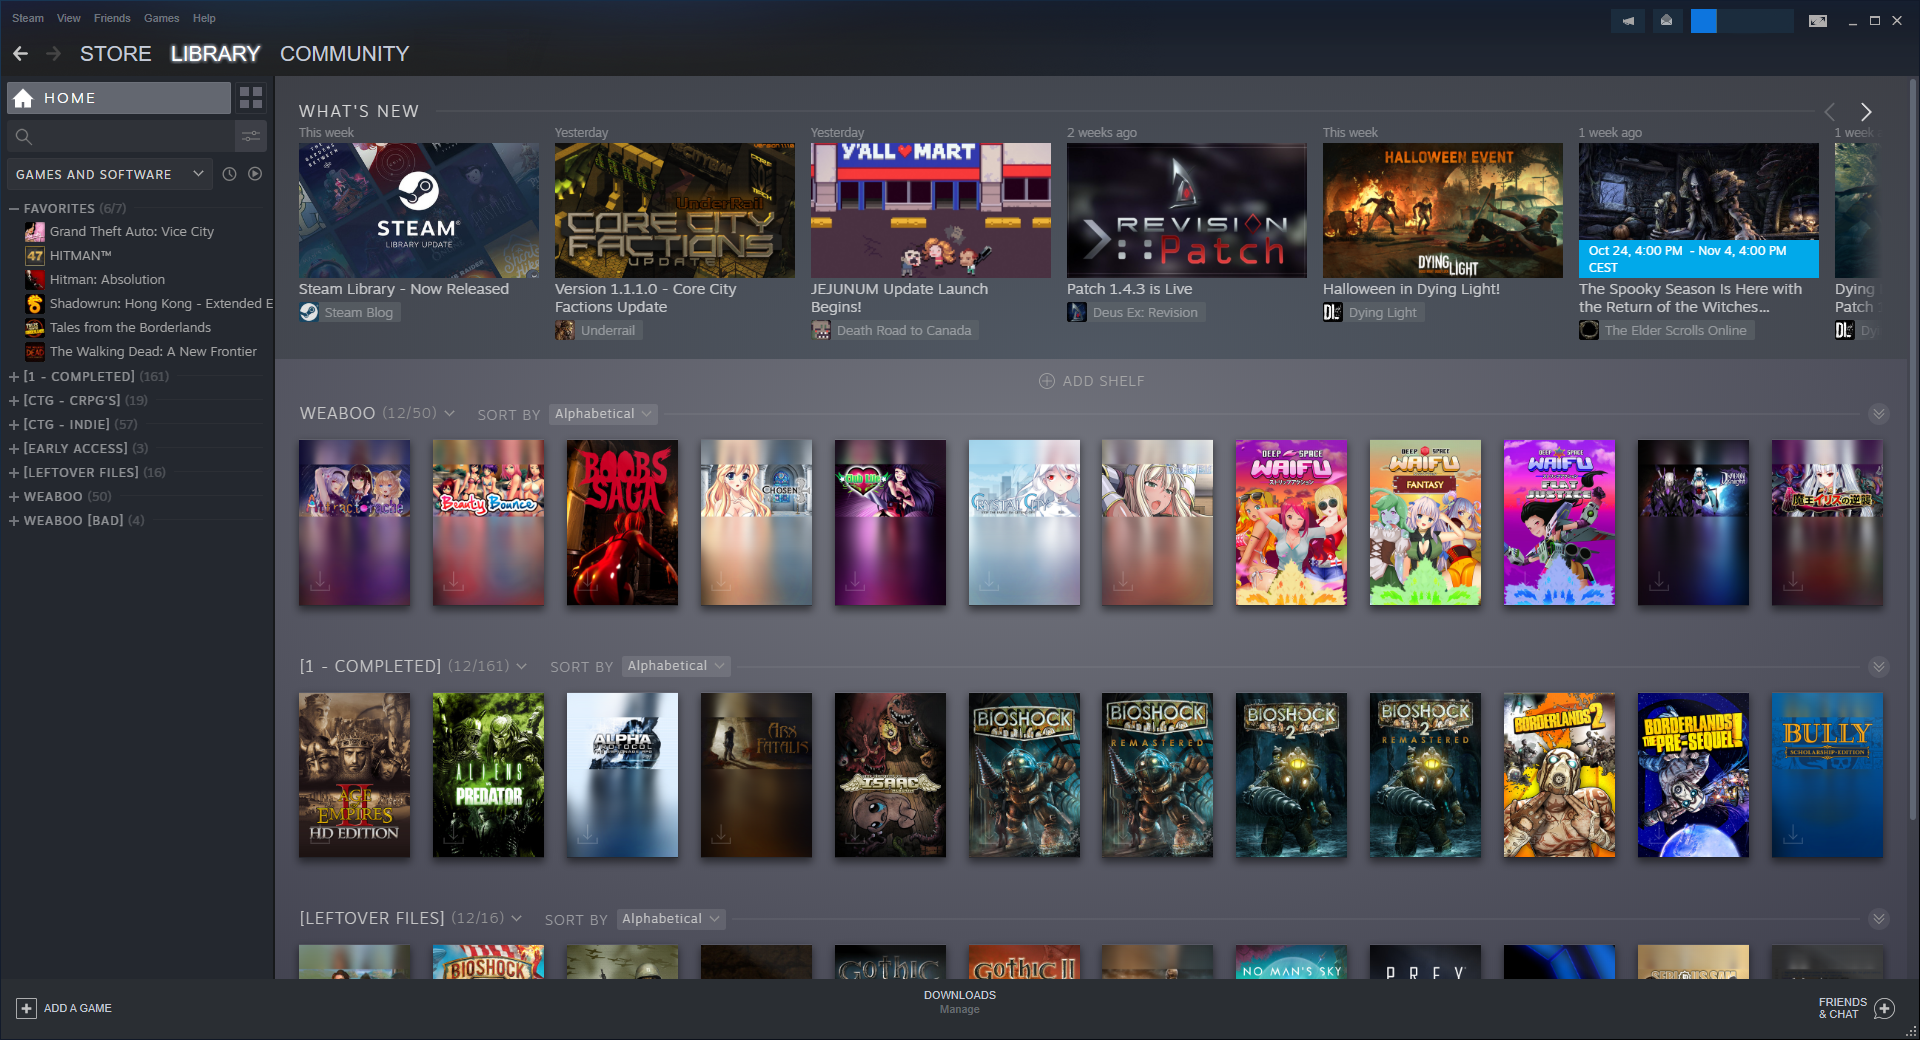Open the HOME library view
1920x1040 pixels.
119,98
